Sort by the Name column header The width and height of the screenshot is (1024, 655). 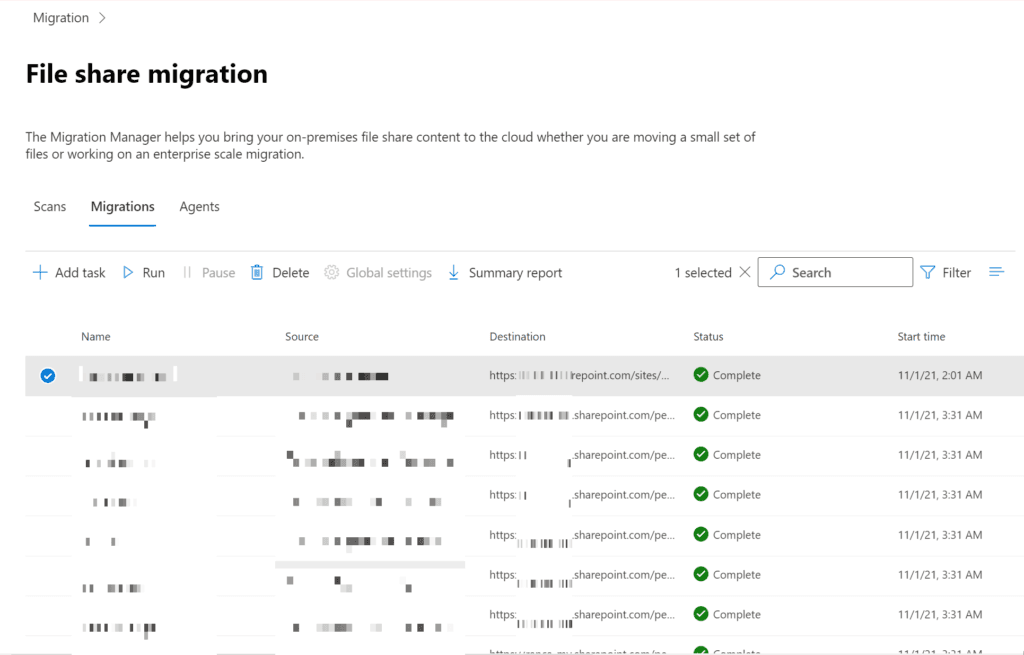[96, 337]
